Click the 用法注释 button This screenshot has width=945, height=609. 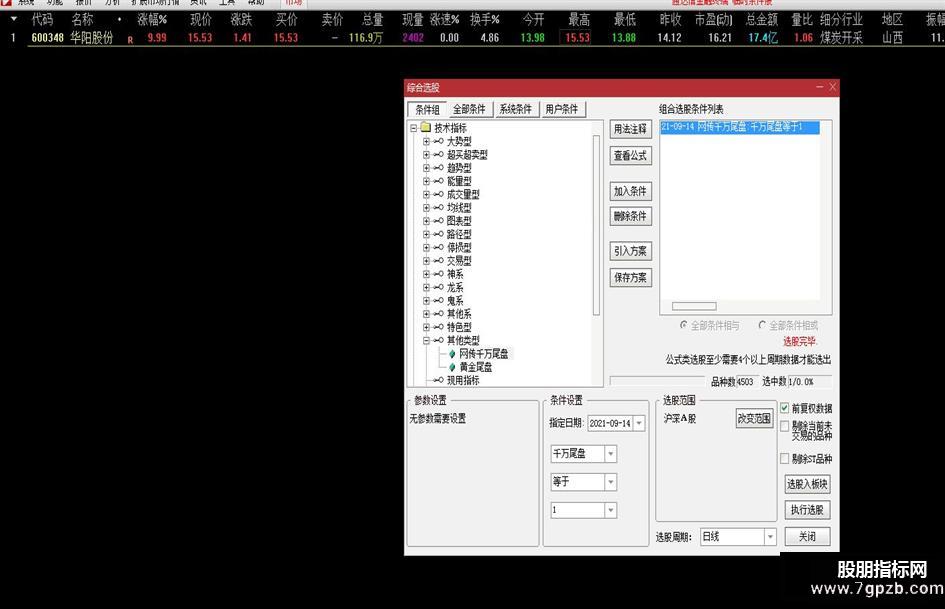630,129
